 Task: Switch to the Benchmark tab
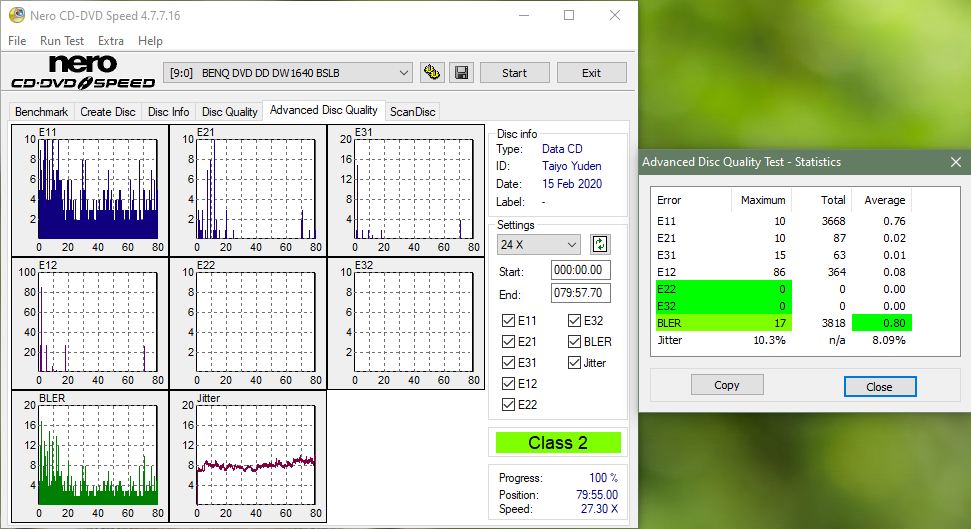pyautogui.click(x=41, y=112)
